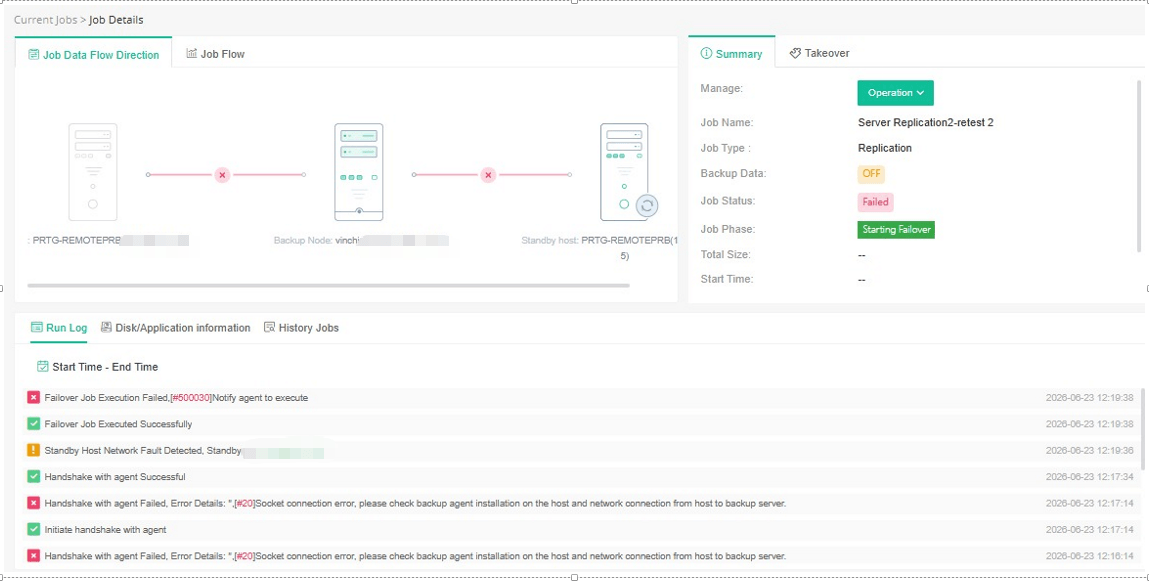This screenshot has width=1149, height=581.
Task: Click the Takeover tag icon
Action: coord(795,53)
